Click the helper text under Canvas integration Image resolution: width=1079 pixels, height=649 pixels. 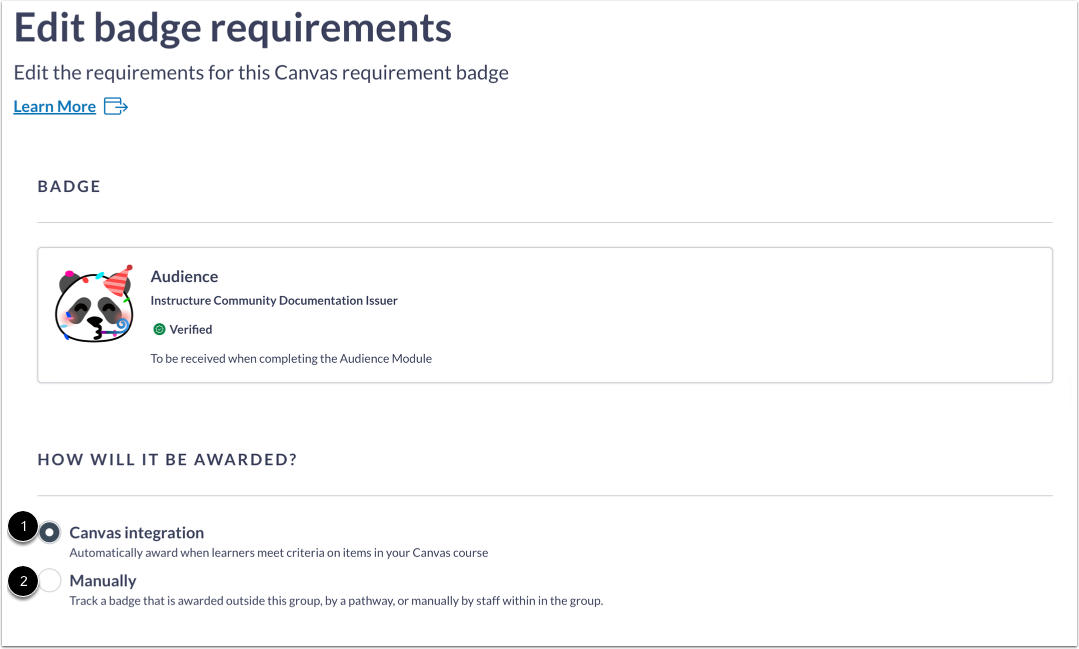tap(277, 552)
